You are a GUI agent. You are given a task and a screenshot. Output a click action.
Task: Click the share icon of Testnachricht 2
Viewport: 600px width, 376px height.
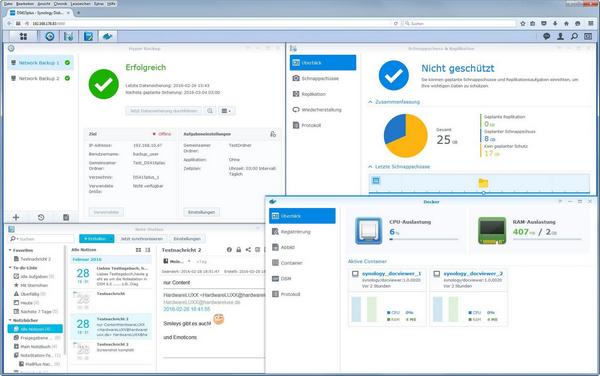click(x=248, y=250)
